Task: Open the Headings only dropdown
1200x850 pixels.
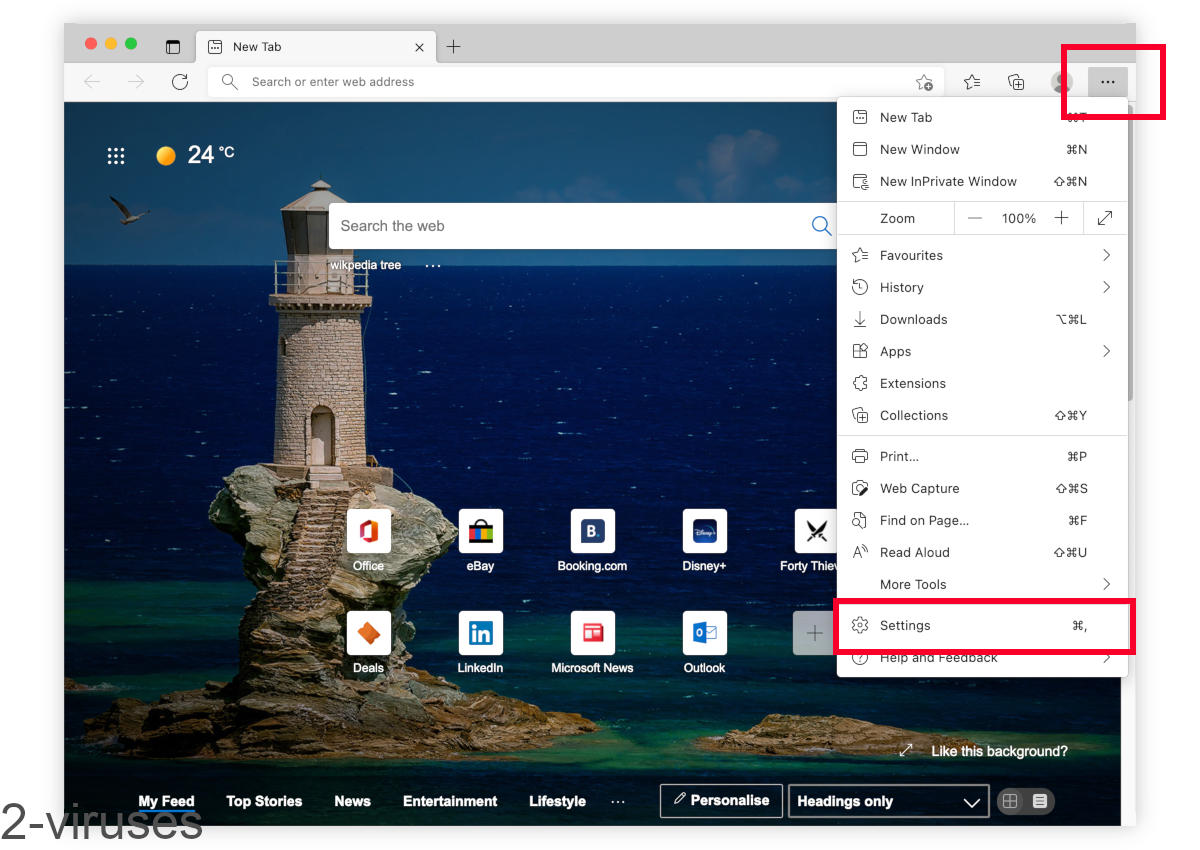Action: click(888, 801)
